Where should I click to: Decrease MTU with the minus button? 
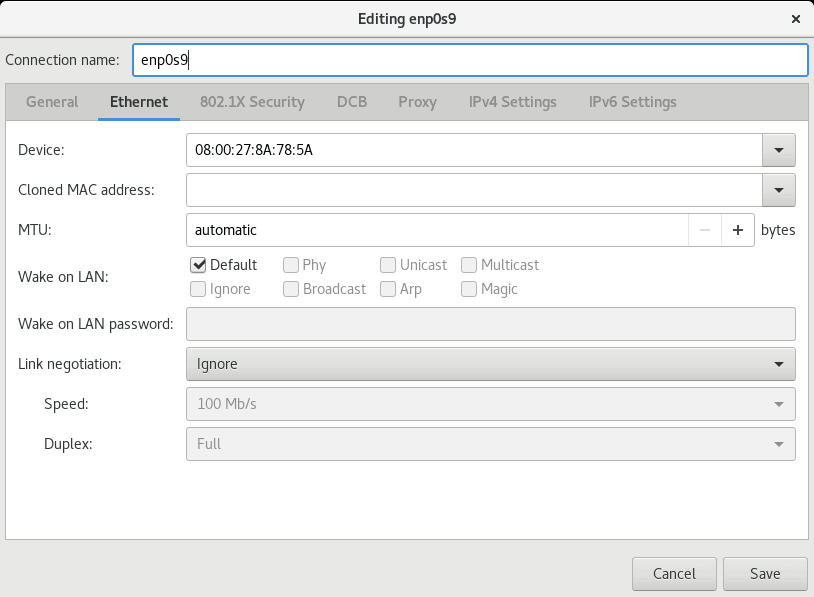(705, 230)
